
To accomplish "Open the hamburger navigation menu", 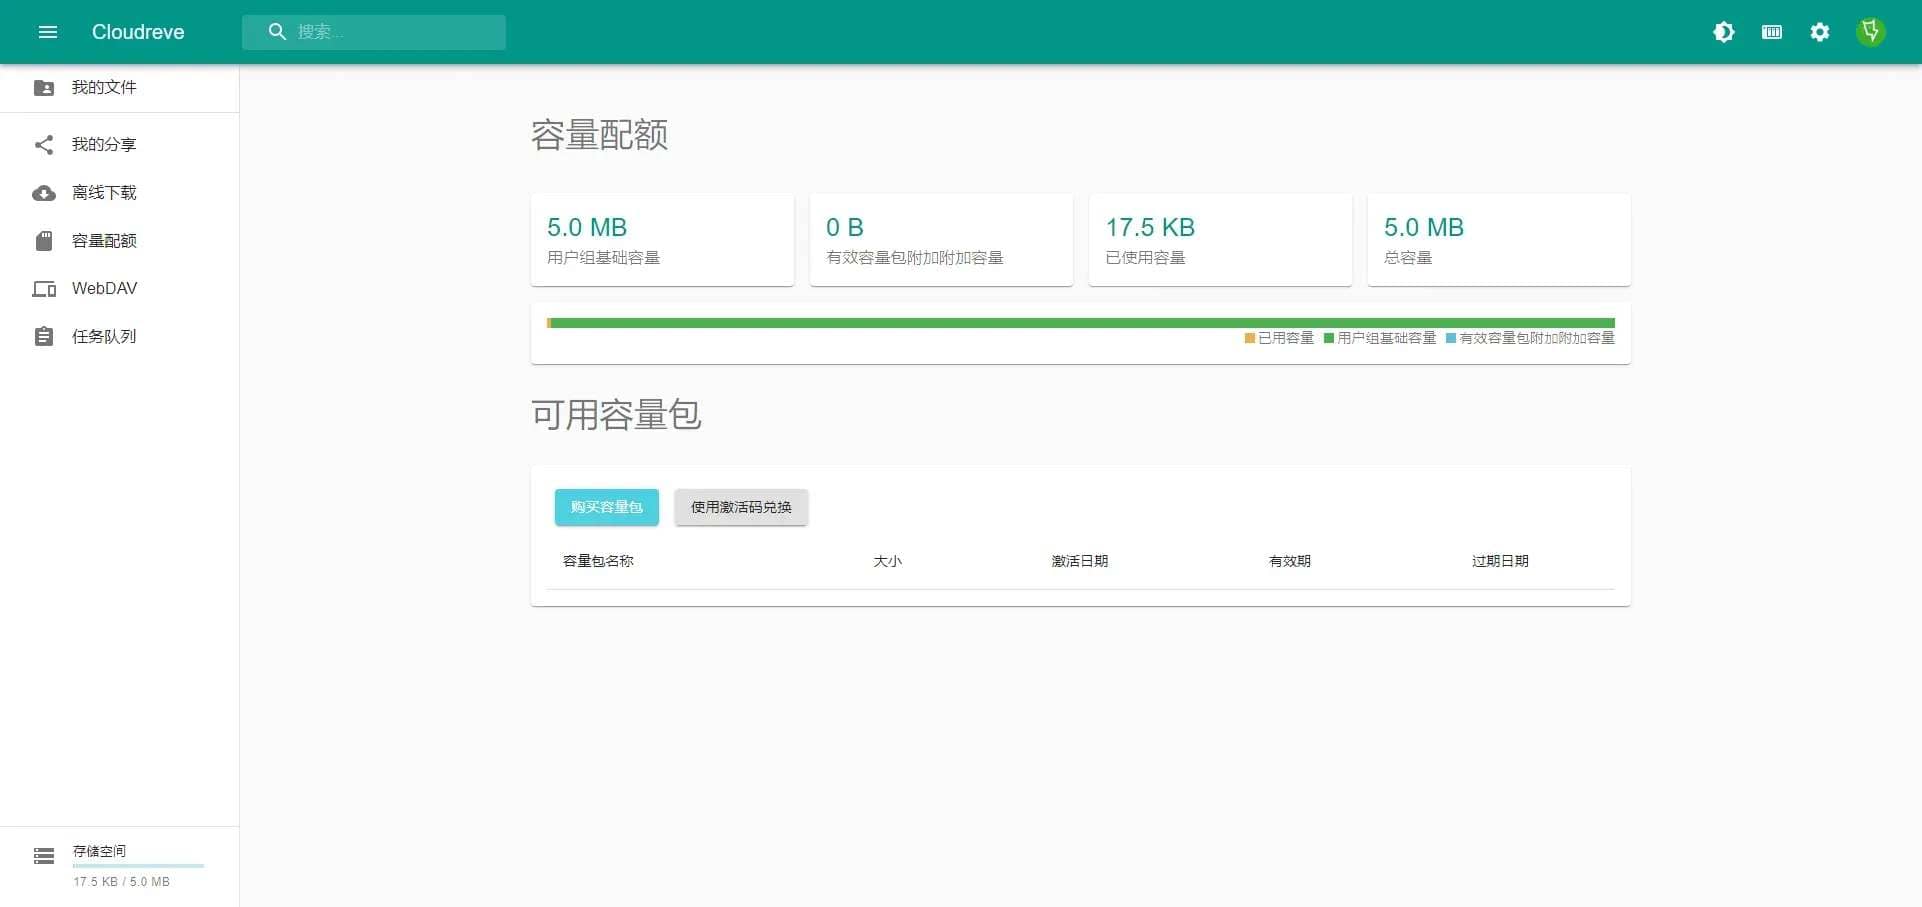I will (47, 32).
